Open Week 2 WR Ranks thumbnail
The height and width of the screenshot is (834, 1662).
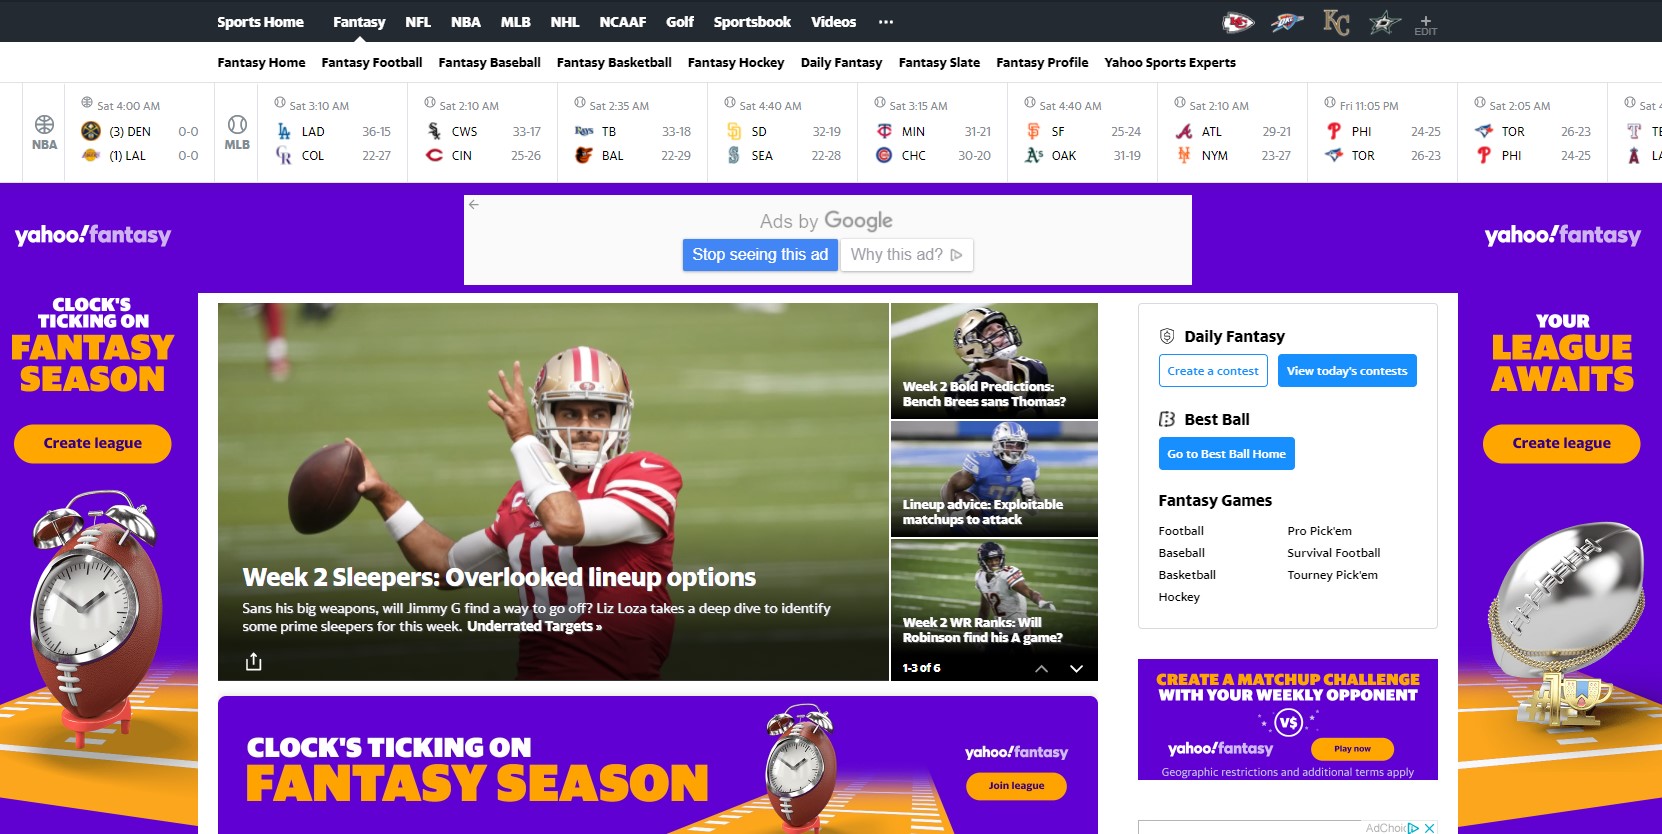[994, 597]
